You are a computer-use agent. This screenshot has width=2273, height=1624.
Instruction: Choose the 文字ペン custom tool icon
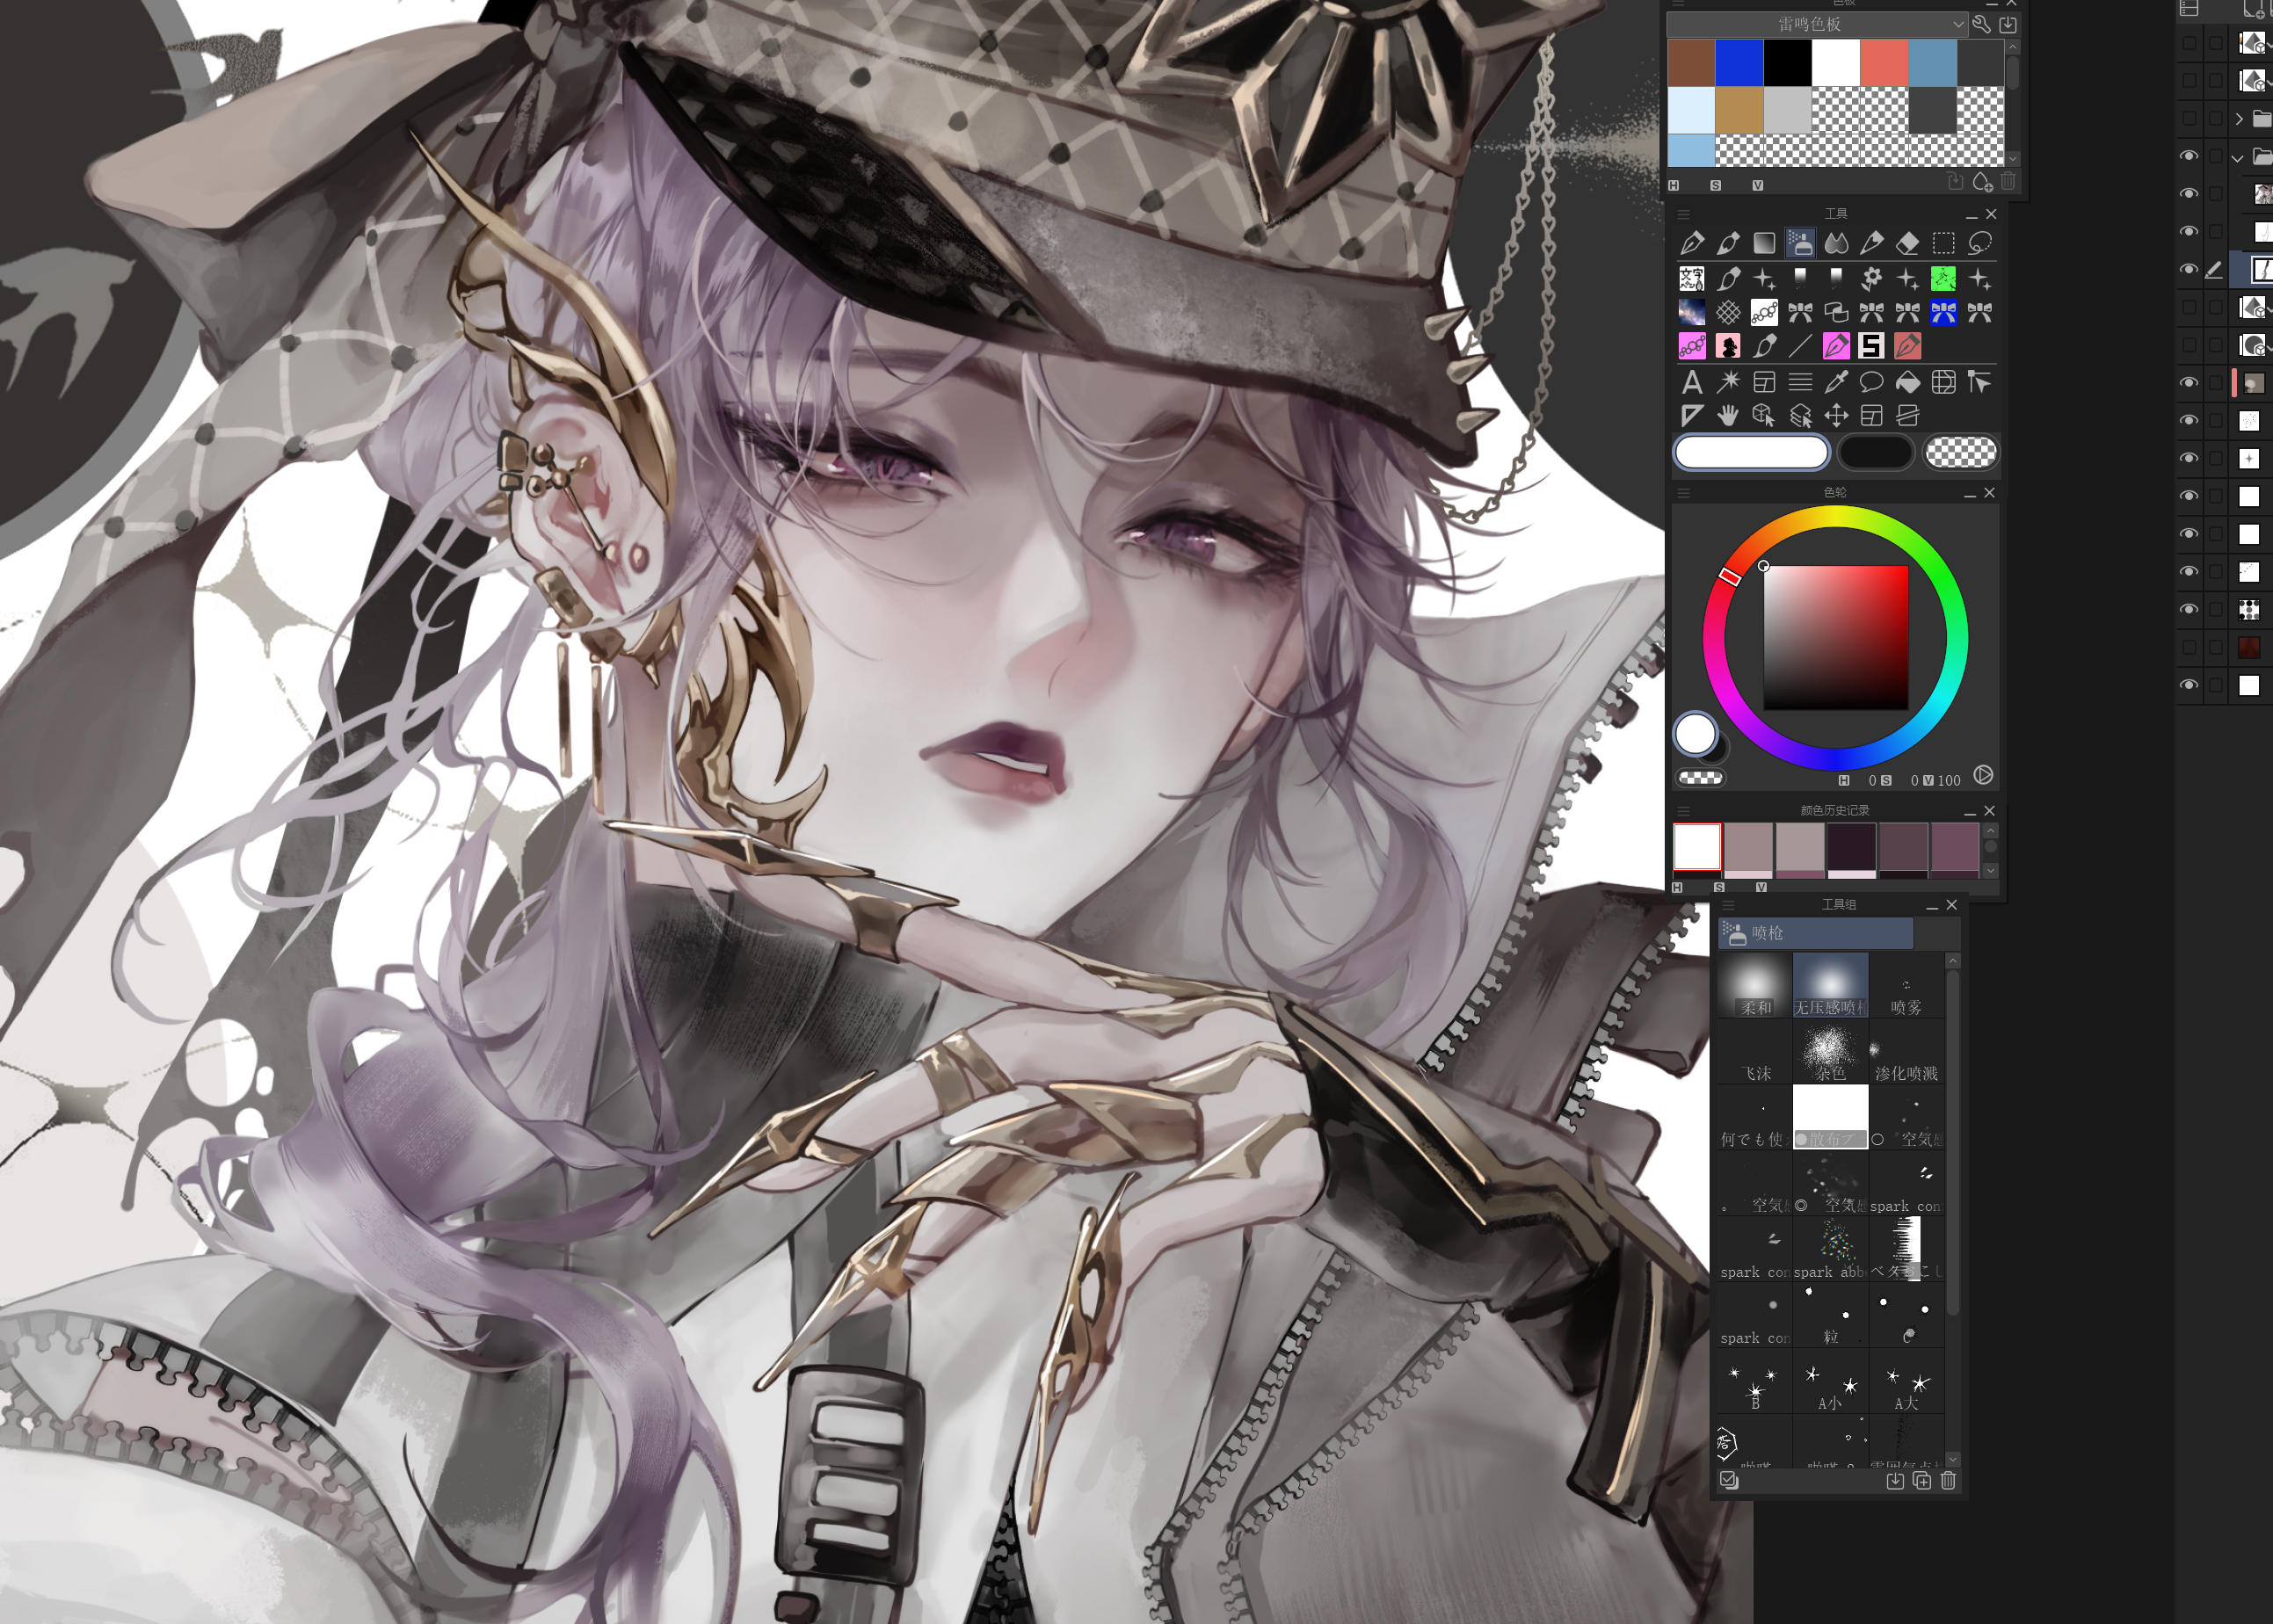1692,278
